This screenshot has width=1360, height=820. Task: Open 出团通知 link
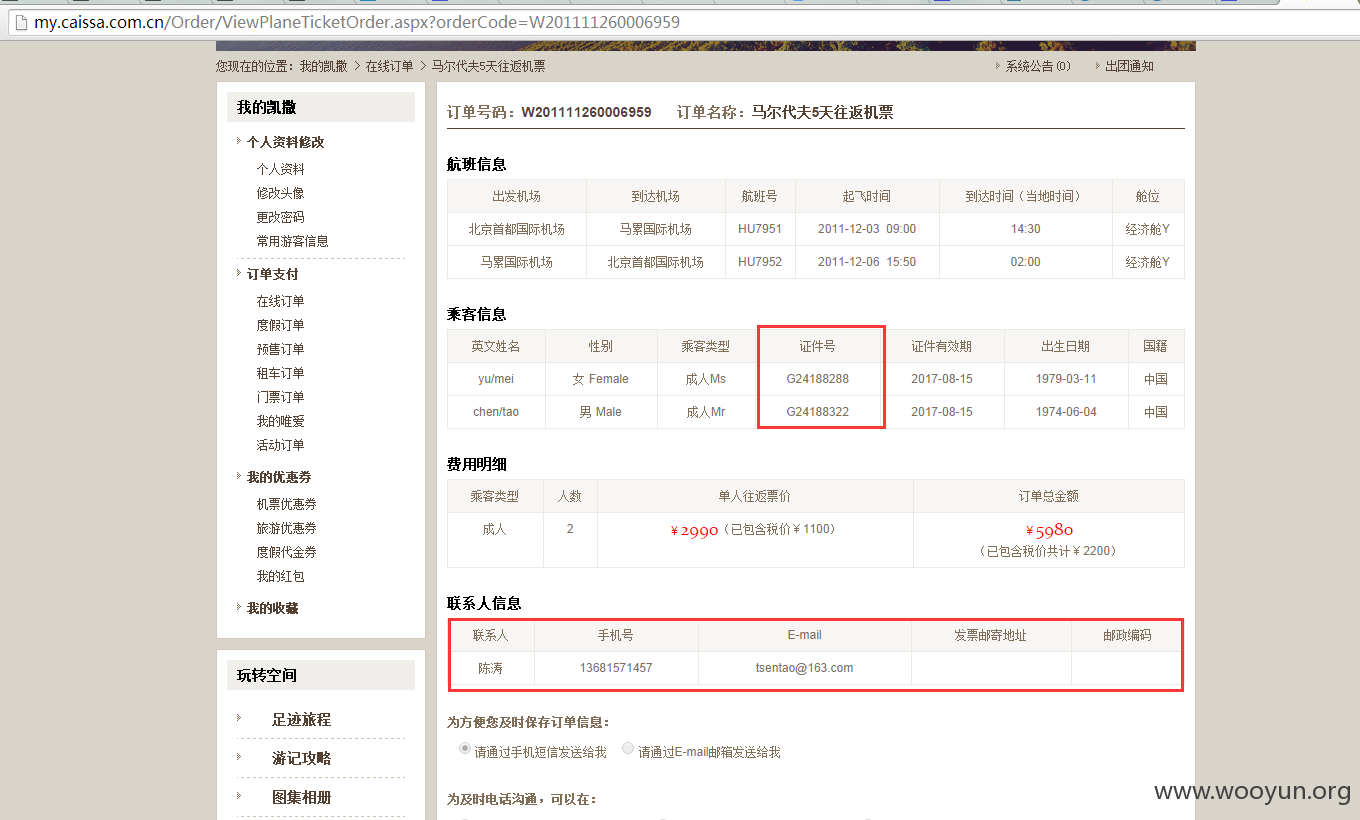pos(1129,66)
